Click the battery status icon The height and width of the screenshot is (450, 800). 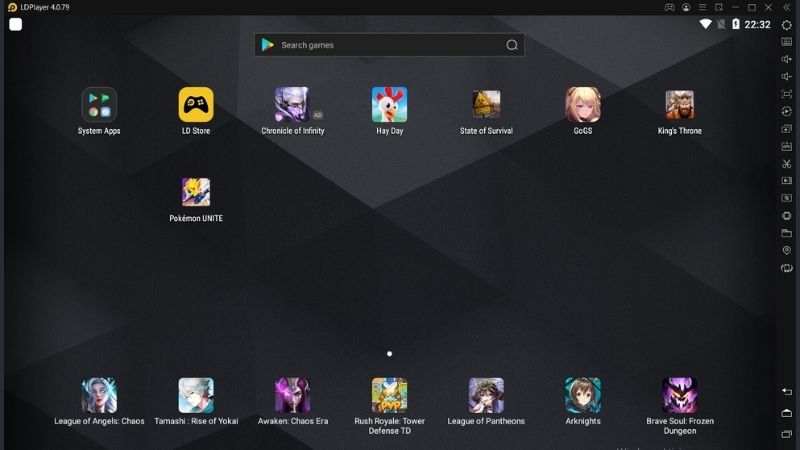(x=736, y=24)
